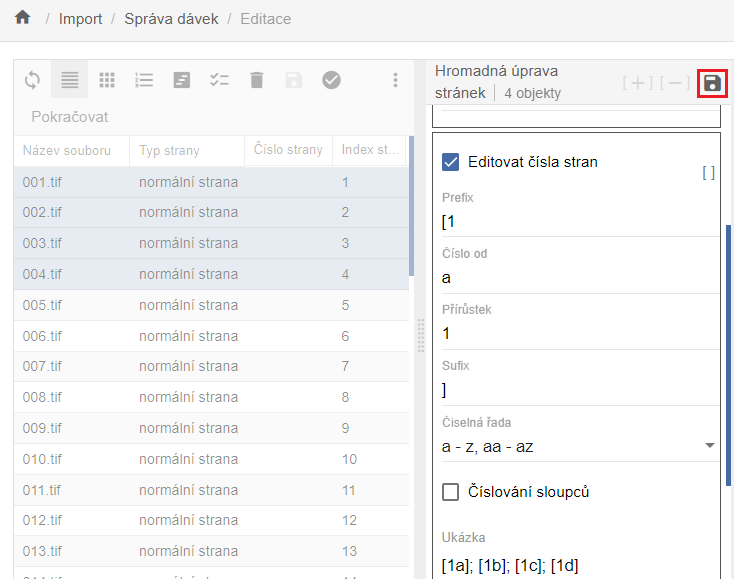
Task: Click the home icon in breadcrumb
Action: tap(22, 19)
